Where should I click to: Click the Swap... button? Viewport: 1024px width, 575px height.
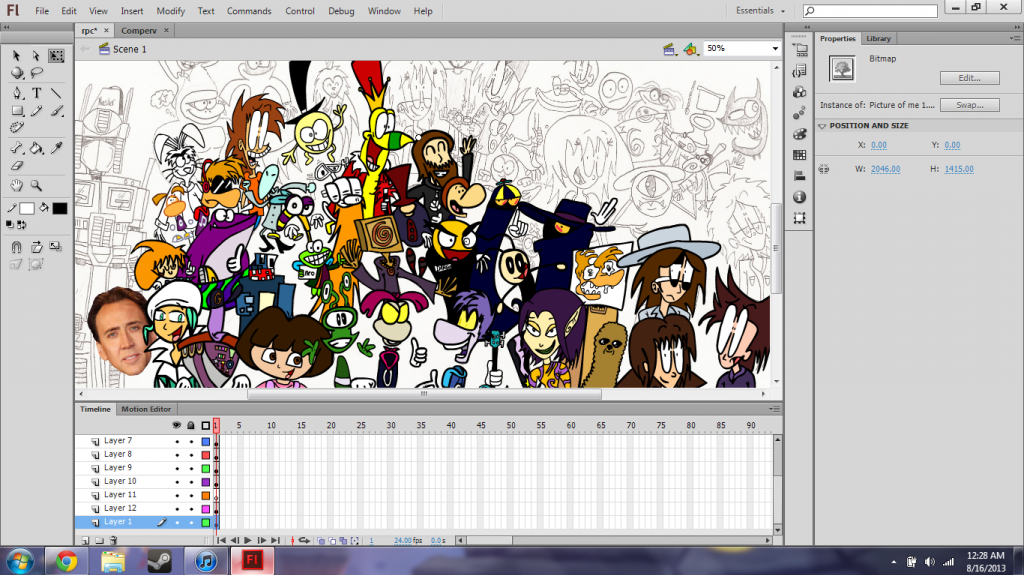970,105
